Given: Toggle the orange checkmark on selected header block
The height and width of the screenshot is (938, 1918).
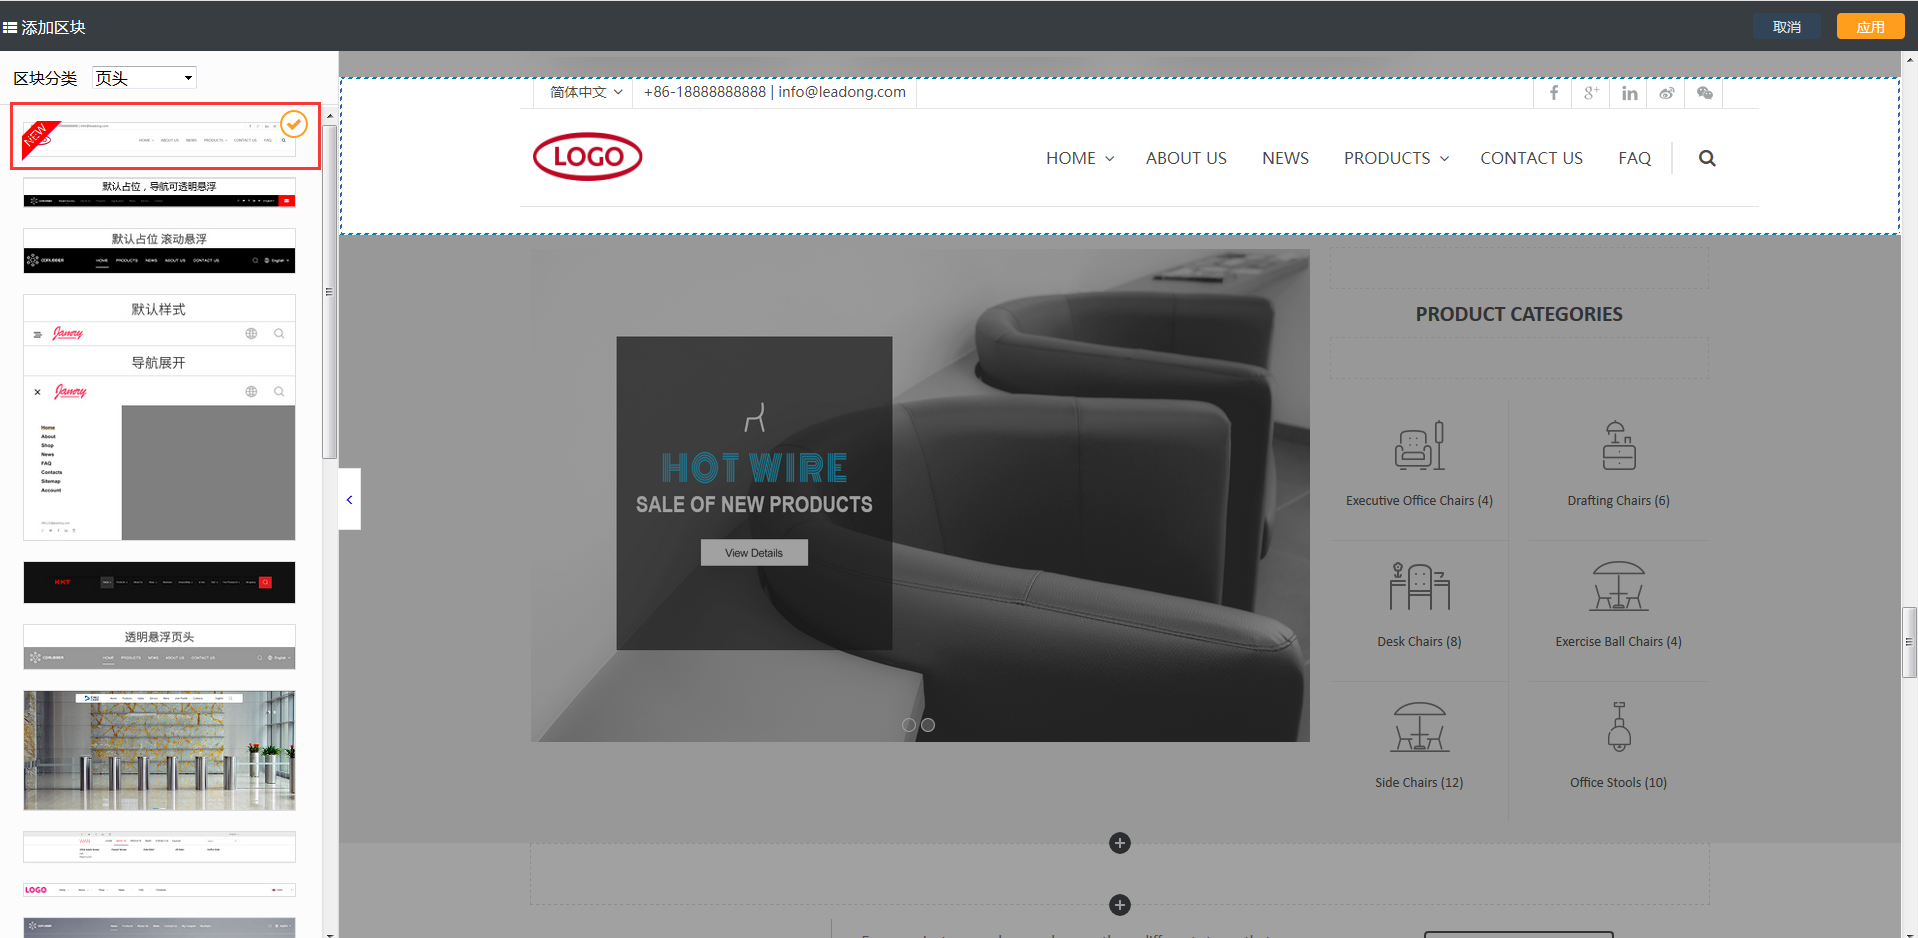Looking at the screenshot, I should click(293, 124).
